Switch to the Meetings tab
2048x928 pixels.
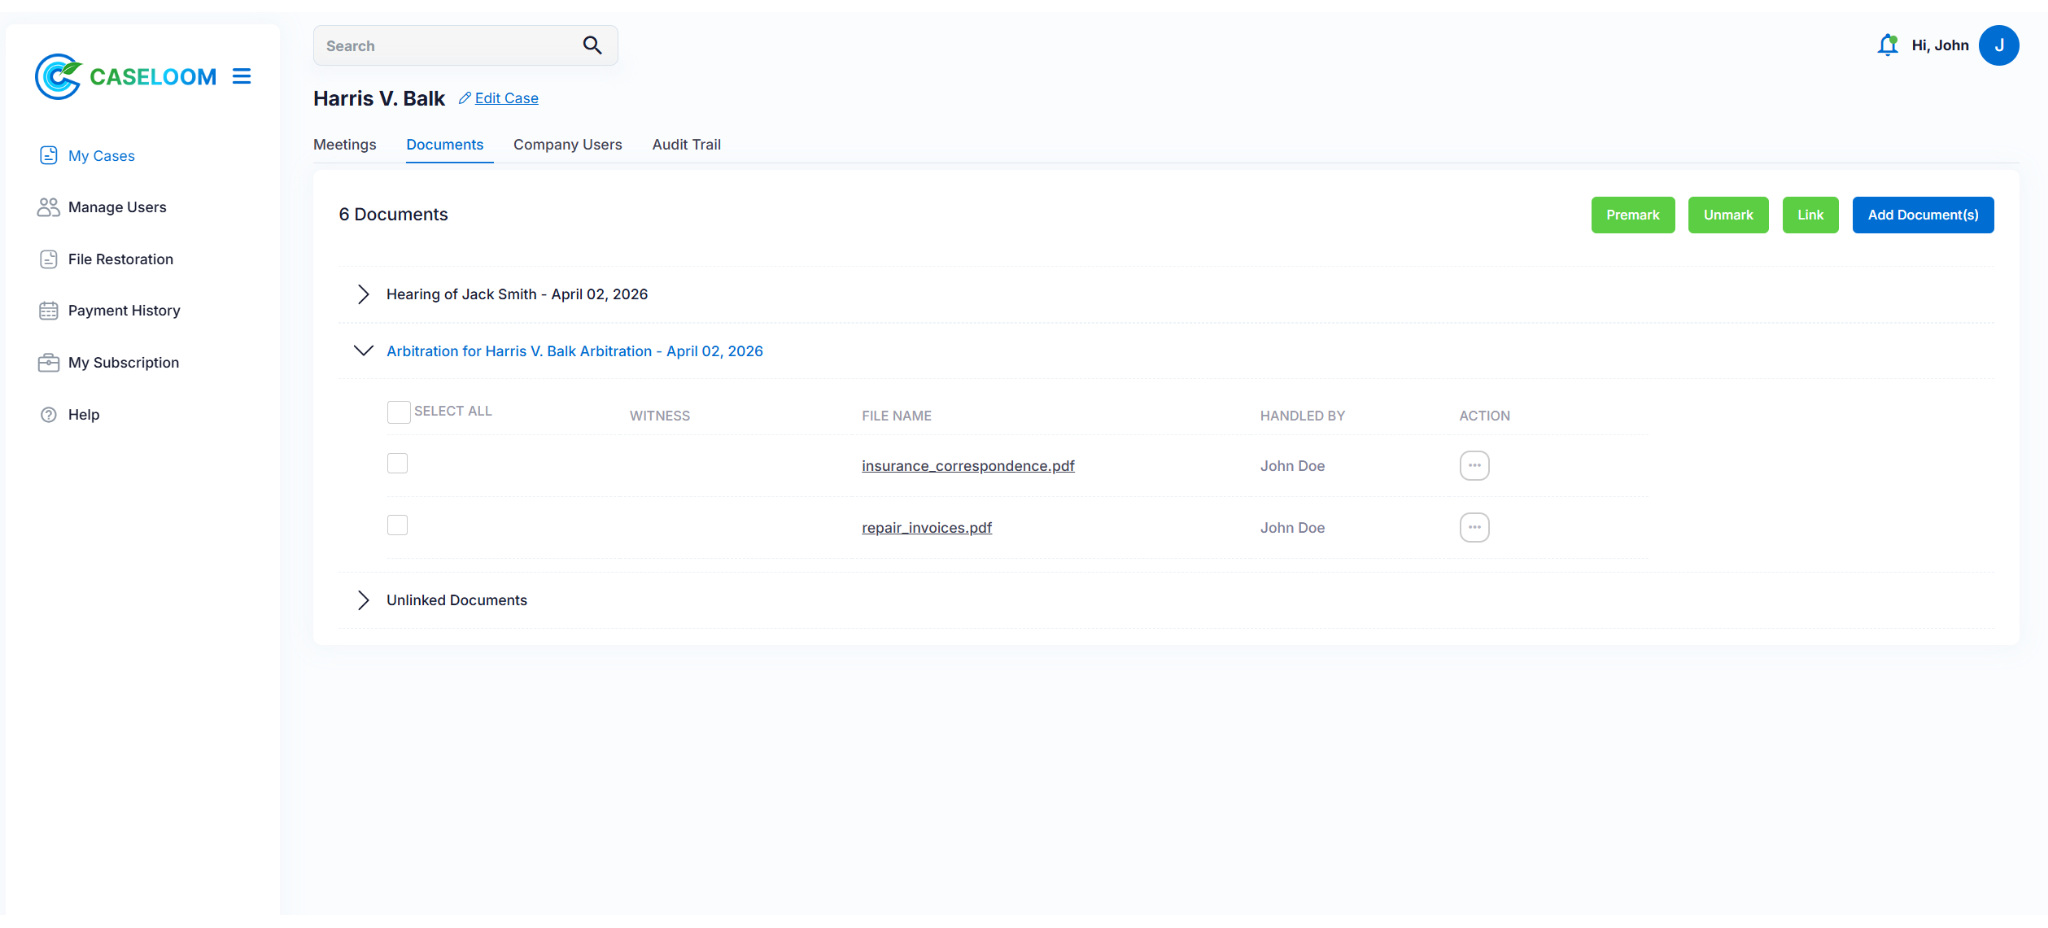344,144
